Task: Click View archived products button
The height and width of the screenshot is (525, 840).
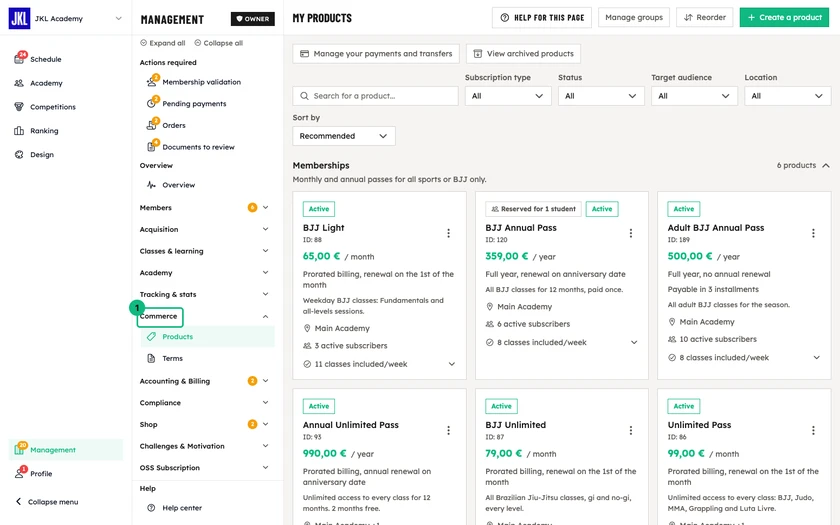Action: pyautogui.click(x=523, y=54)
